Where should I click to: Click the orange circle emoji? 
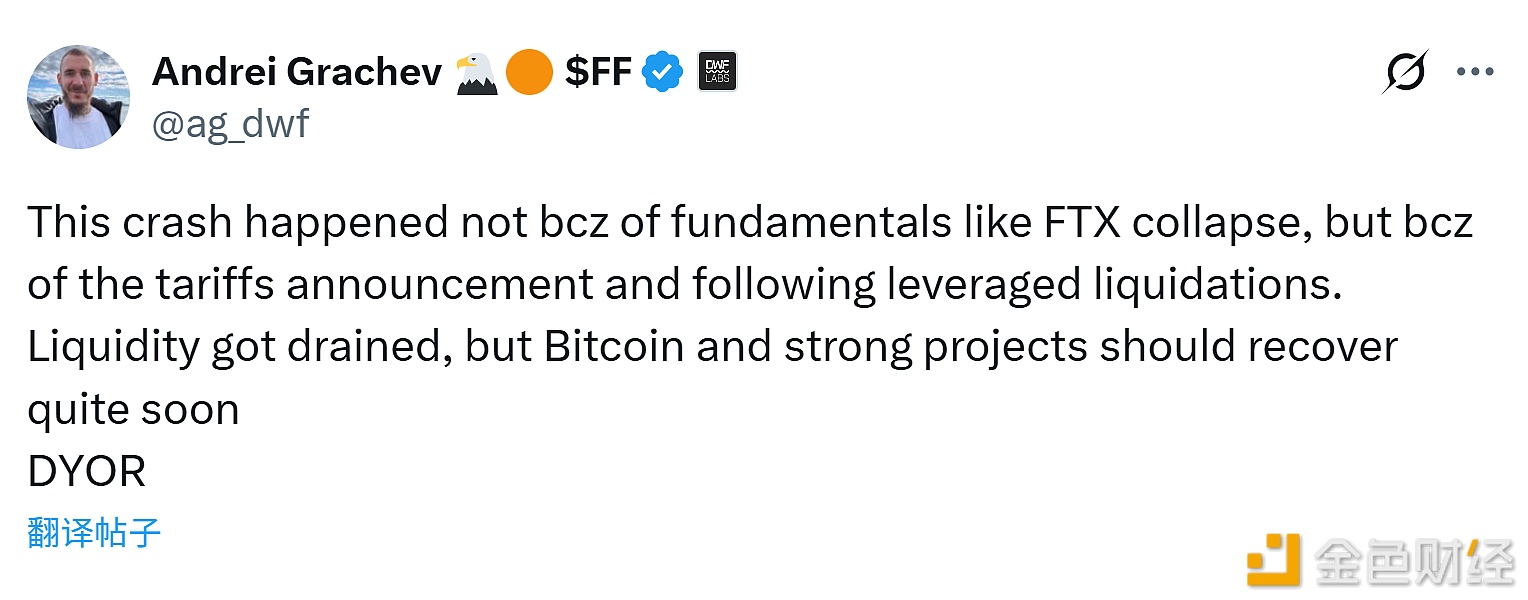tap(529, 73)
